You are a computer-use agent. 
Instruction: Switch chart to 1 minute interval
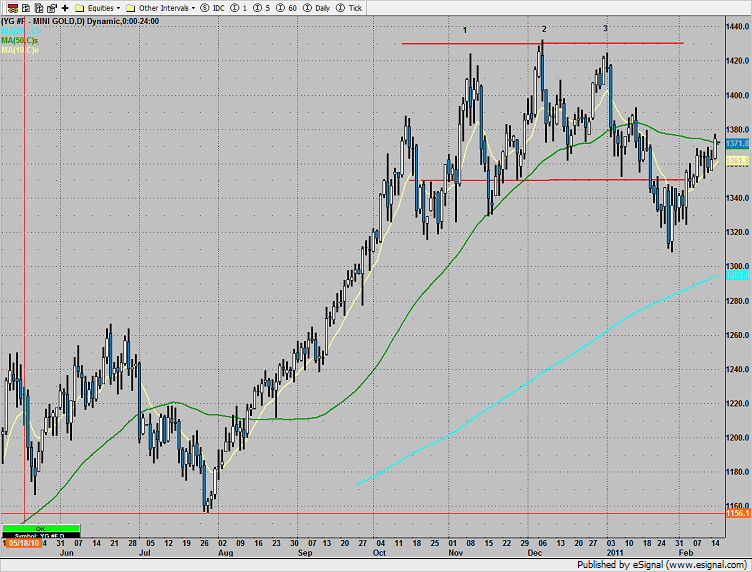pos(238,8)
